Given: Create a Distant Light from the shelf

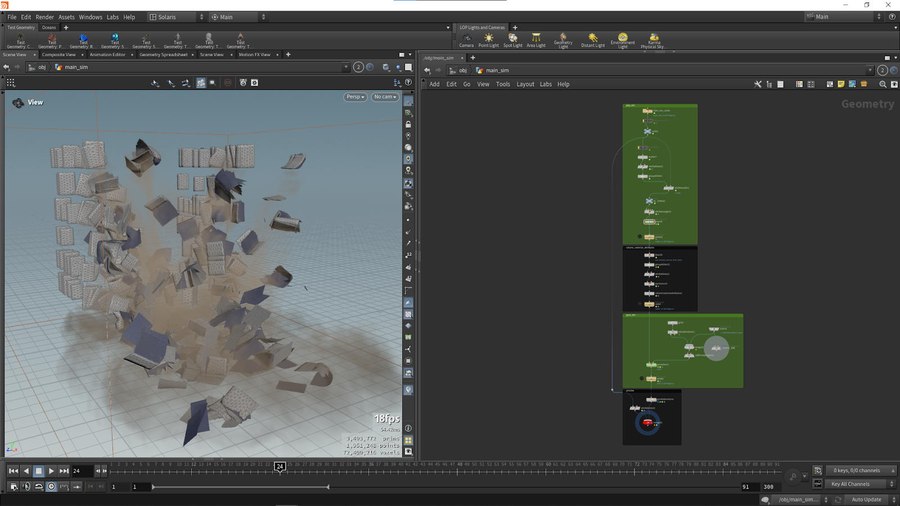Looking at the screenshot, I should click(592, 40).
